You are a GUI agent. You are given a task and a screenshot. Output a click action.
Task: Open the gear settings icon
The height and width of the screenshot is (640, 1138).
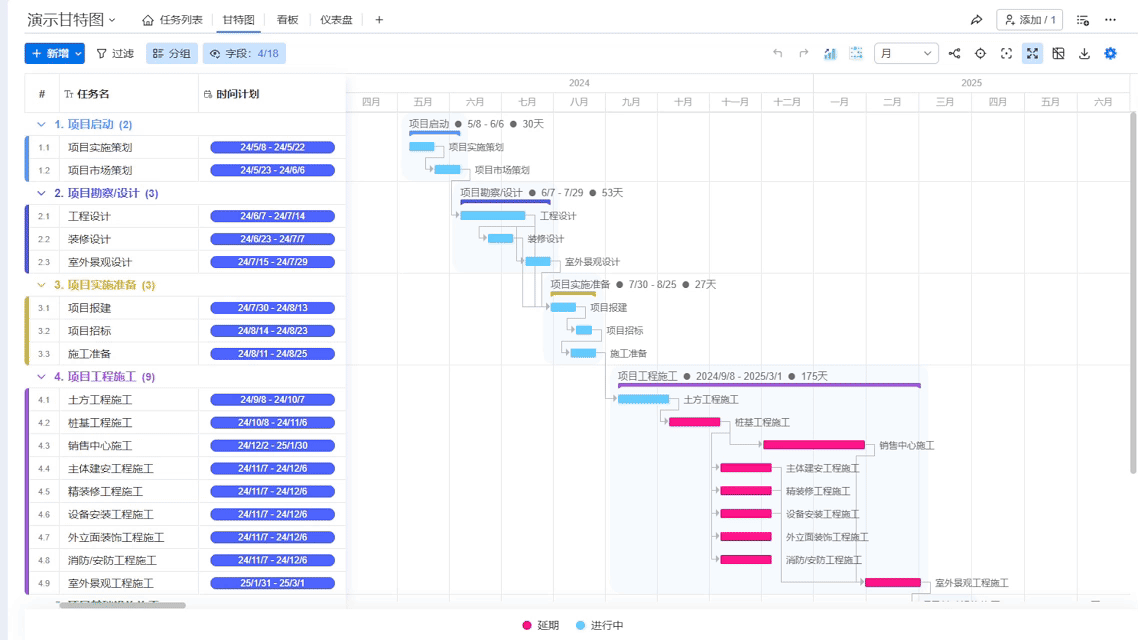point(1110,54)
